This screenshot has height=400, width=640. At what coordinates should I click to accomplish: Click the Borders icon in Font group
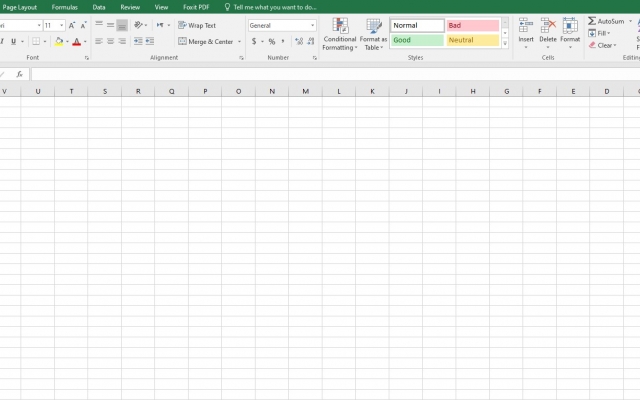36,41
